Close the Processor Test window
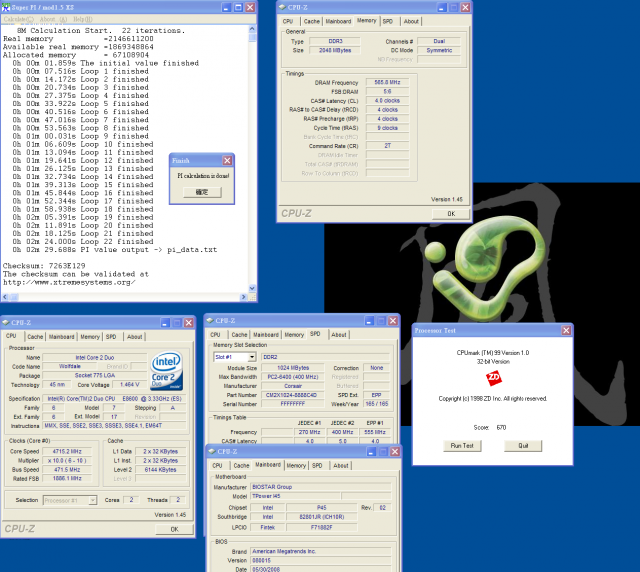 [566, 330]
